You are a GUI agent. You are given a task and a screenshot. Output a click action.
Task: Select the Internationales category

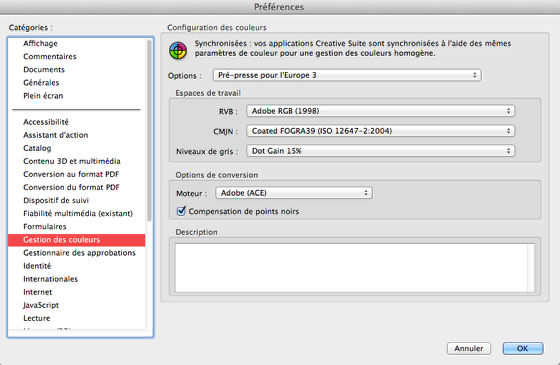(76, 279)
